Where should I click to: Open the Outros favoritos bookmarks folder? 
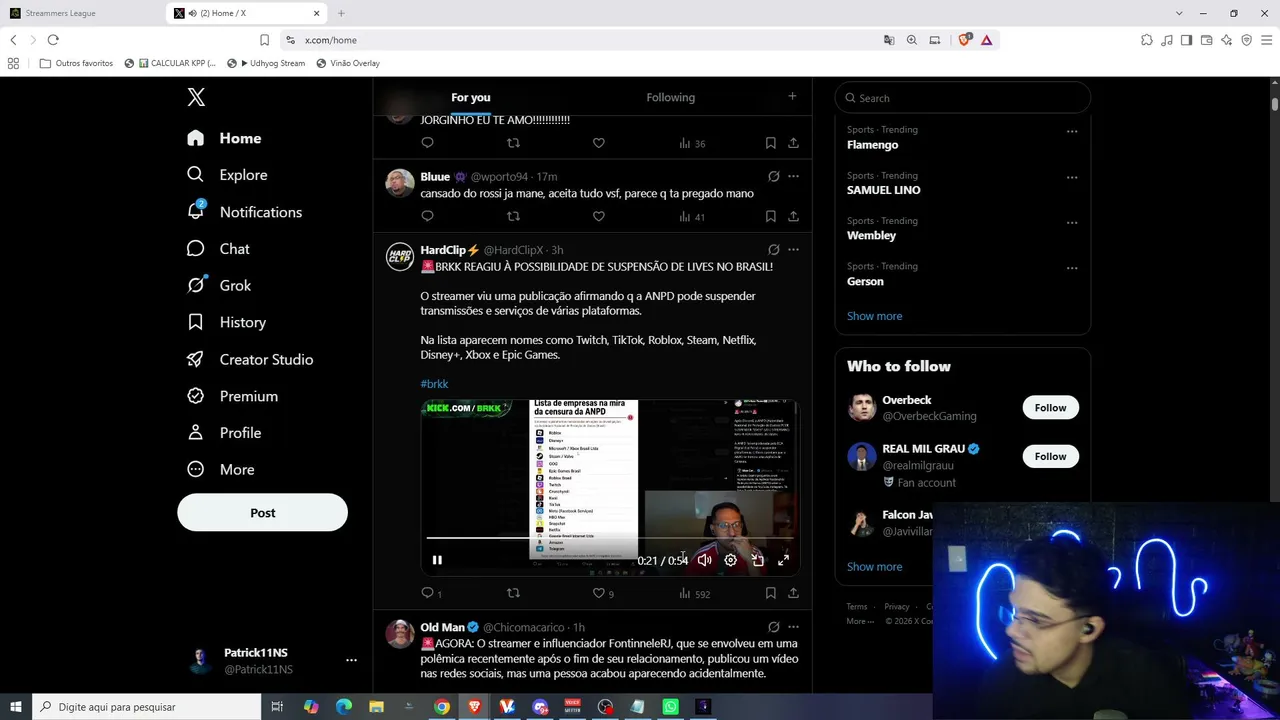click(x=76, y=63)
